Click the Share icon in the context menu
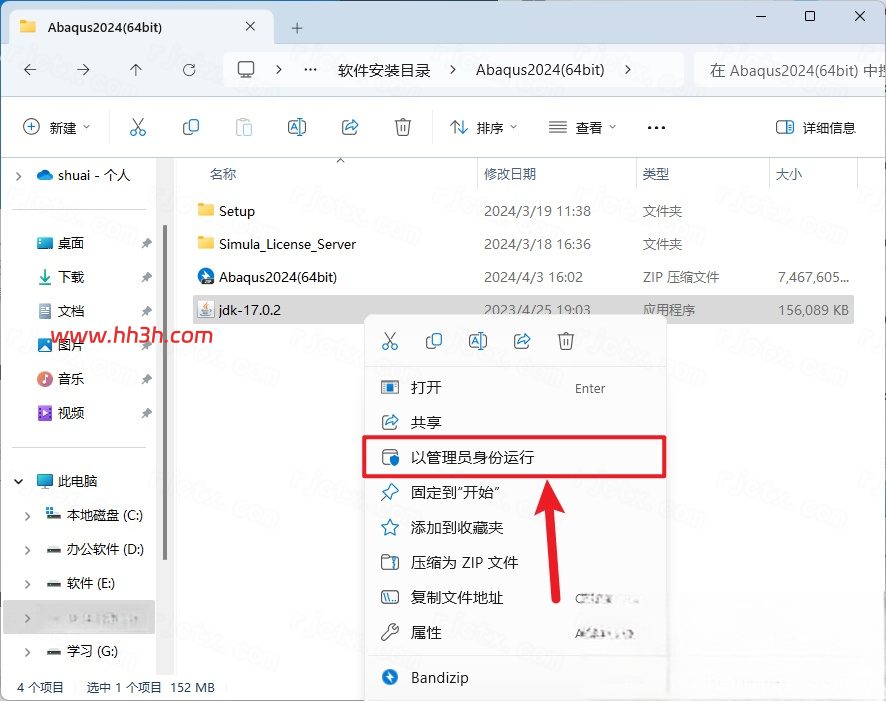This screenshot has height=701, width=886. tap(522, 341)
